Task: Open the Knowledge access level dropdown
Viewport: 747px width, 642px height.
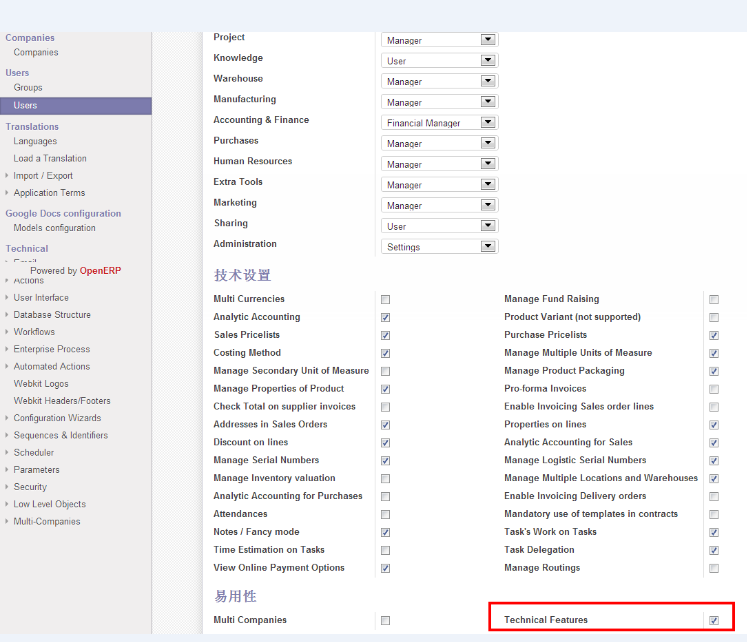Action: point(439,61)
